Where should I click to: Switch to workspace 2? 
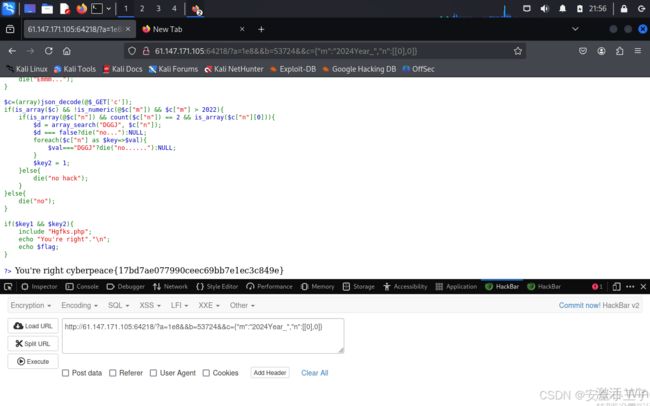coord(142,9)
